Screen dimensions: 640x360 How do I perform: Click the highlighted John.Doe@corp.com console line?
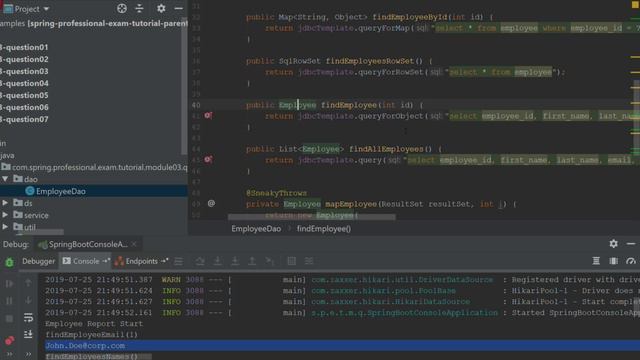(342, 346)
